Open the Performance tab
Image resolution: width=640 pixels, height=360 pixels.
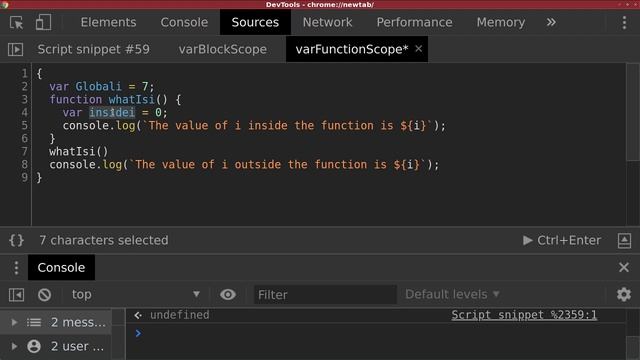414,22
